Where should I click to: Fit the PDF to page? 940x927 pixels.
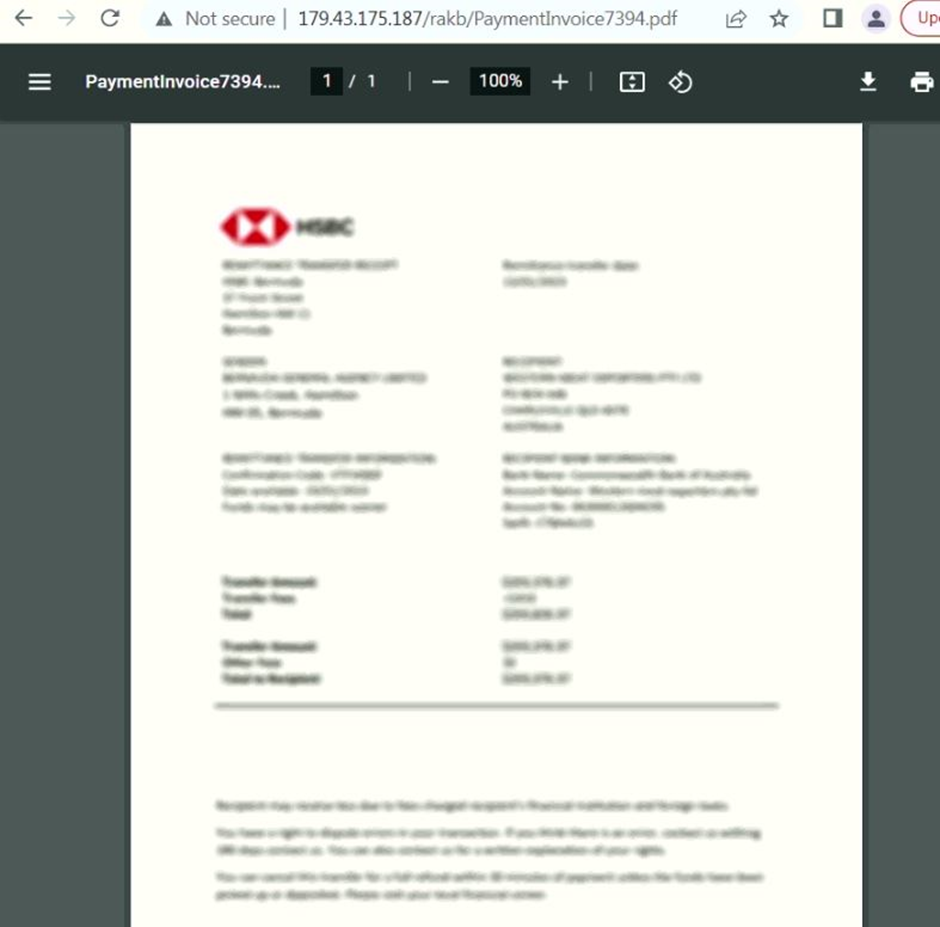coord(632,82)
